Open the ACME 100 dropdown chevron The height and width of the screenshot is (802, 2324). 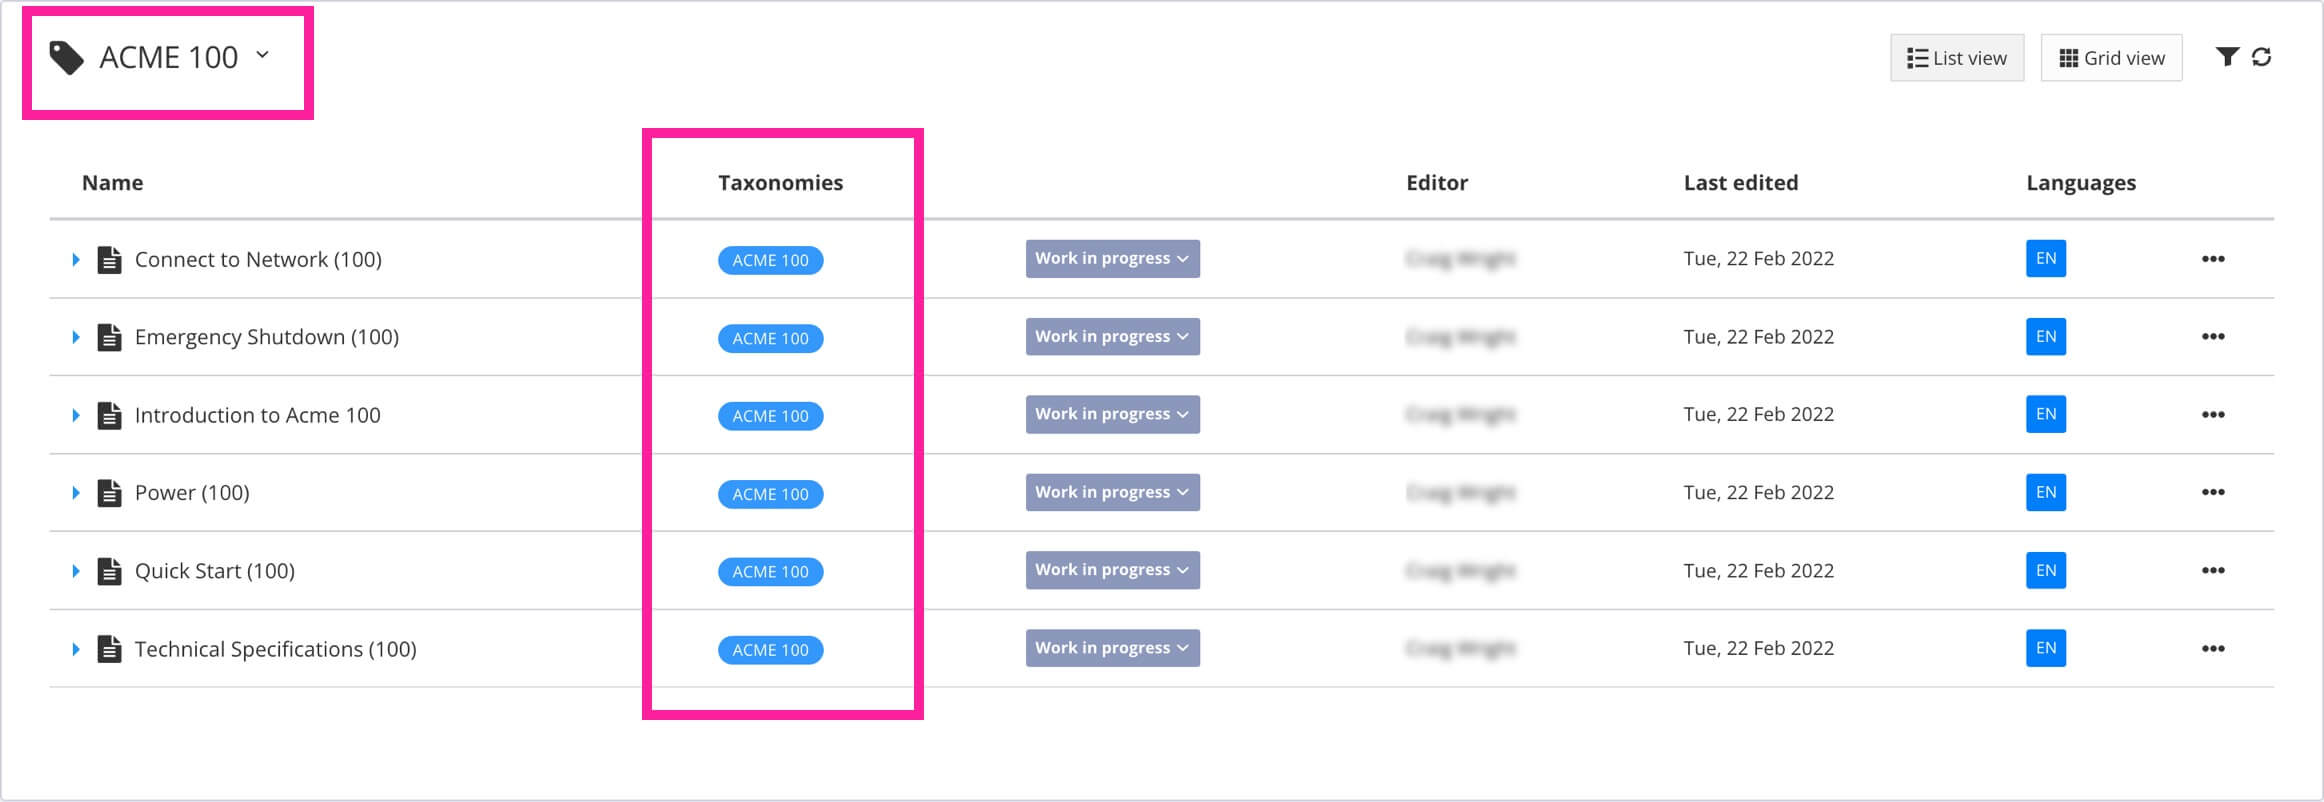262,57
